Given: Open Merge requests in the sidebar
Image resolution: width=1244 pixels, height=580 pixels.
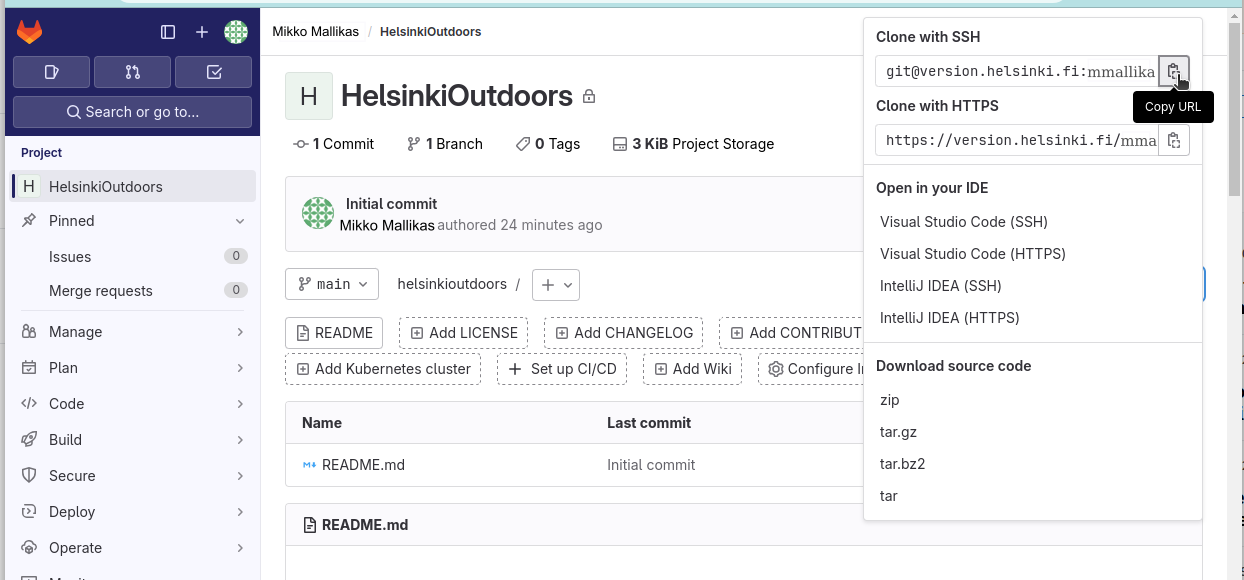Looking at the screenshot, I should click(133, 291).
